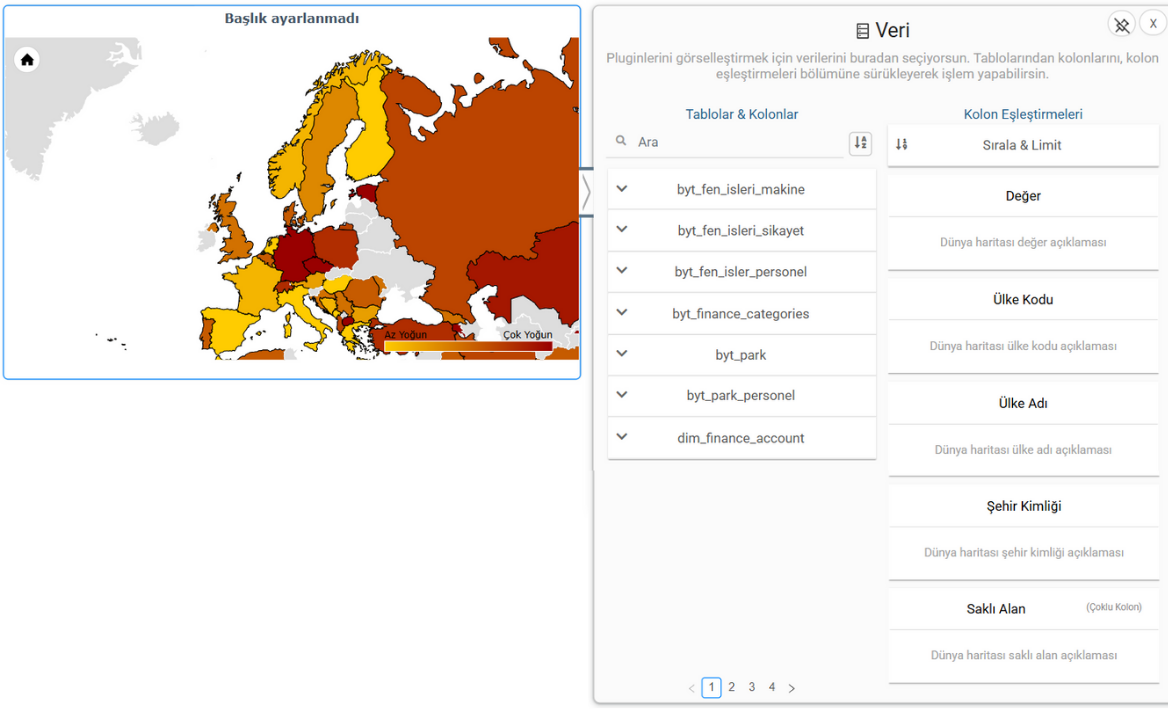1168x709 pixels.
Task: Select page 2 in table pagination
Action: pyautogui.click(x=732, y=688)
